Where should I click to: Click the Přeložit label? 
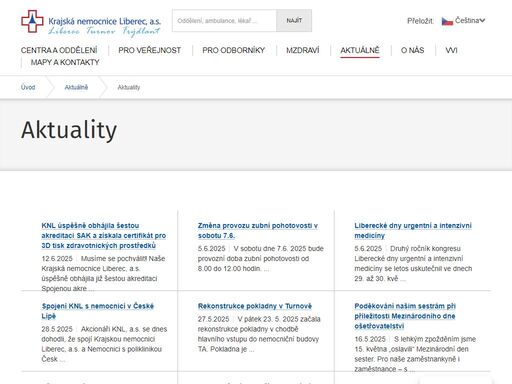click(420, 21)
